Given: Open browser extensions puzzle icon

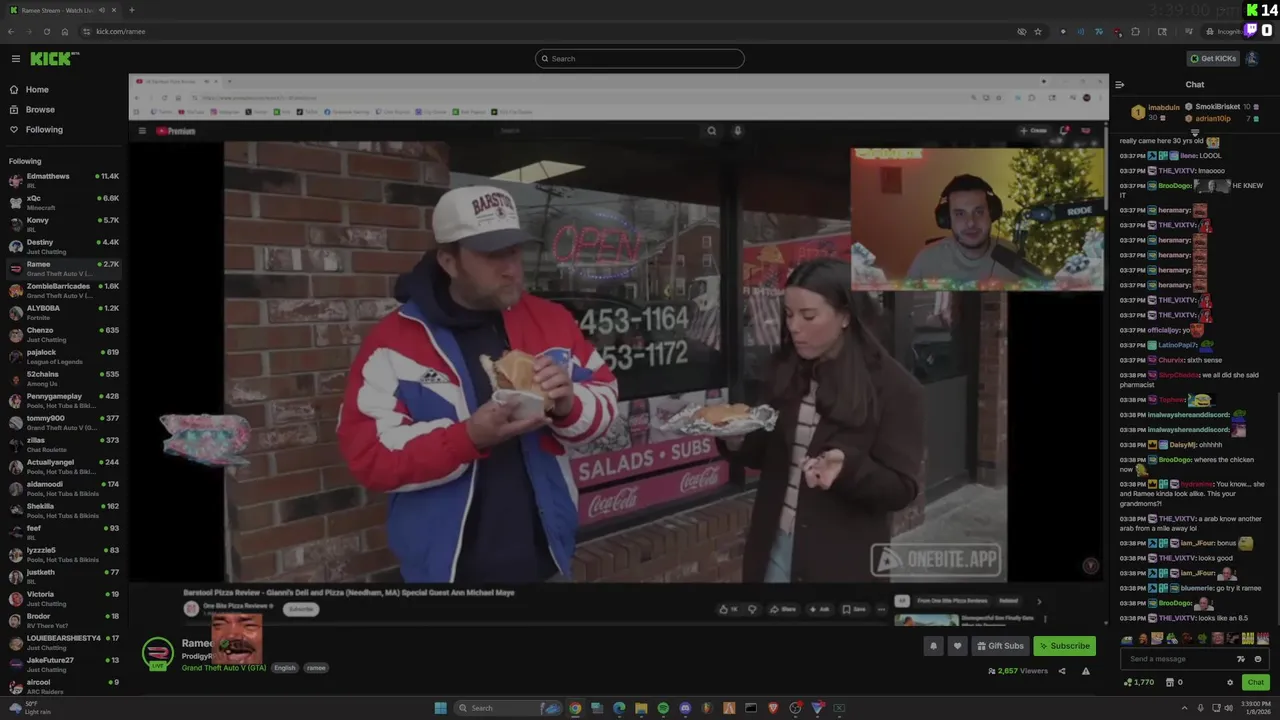Looking at the screenshot, I should pyautogui.click(x=1135, y=31).
